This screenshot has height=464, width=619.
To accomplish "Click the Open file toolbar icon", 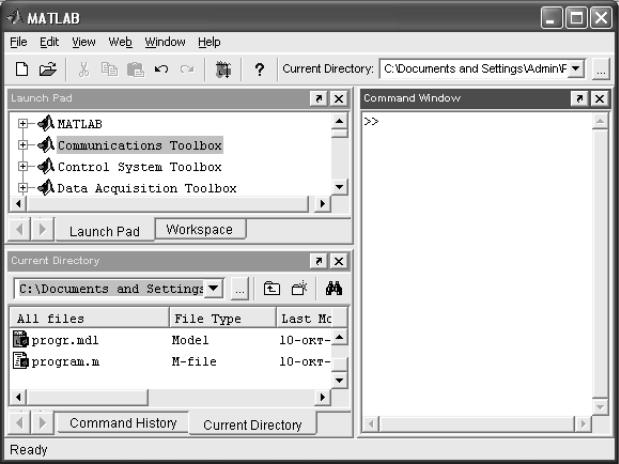I will click(48, 69).
